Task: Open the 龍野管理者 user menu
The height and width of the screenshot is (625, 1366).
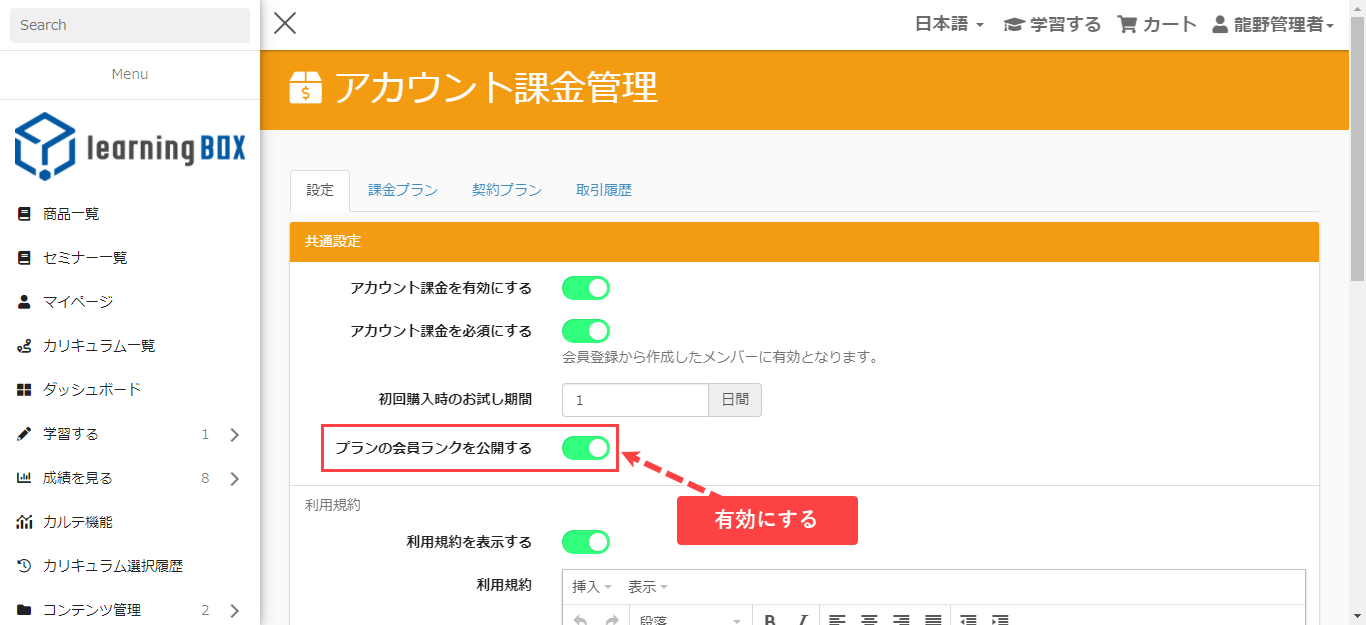Action: pos(1273,25)
